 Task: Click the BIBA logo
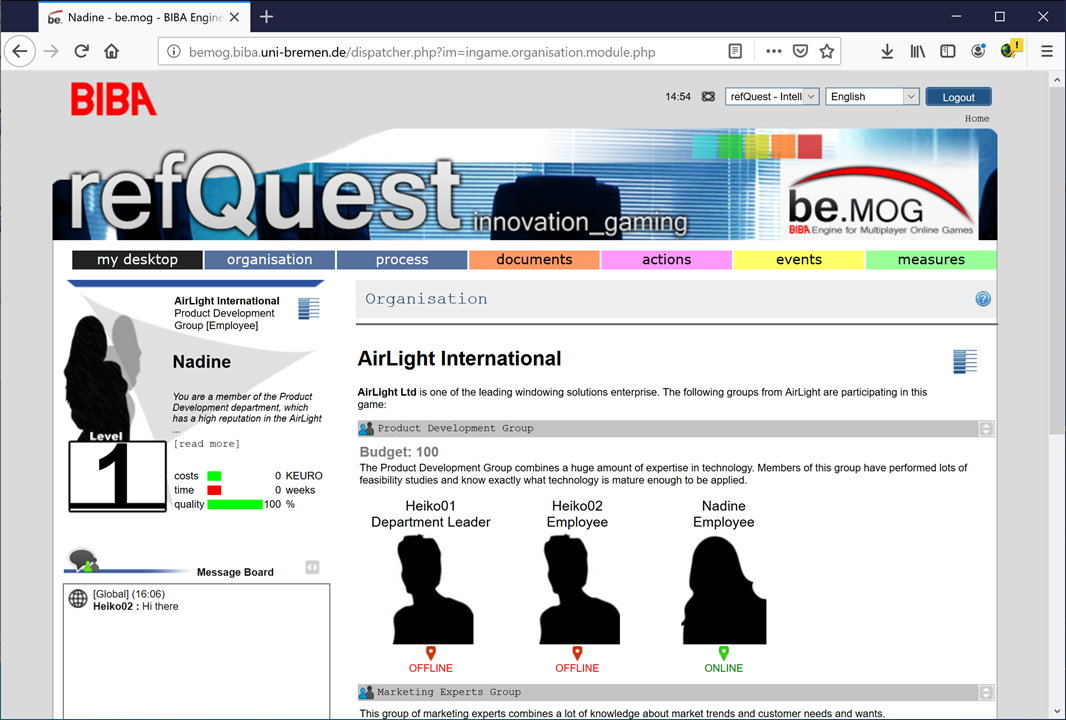point(114,99)
